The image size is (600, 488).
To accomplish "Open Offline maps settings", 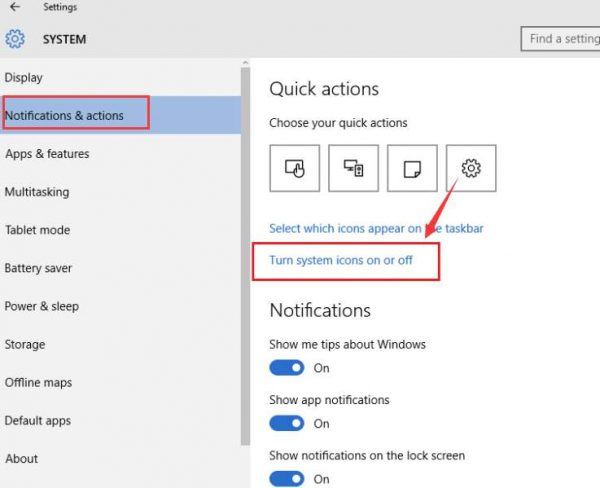I will (120, 382).
